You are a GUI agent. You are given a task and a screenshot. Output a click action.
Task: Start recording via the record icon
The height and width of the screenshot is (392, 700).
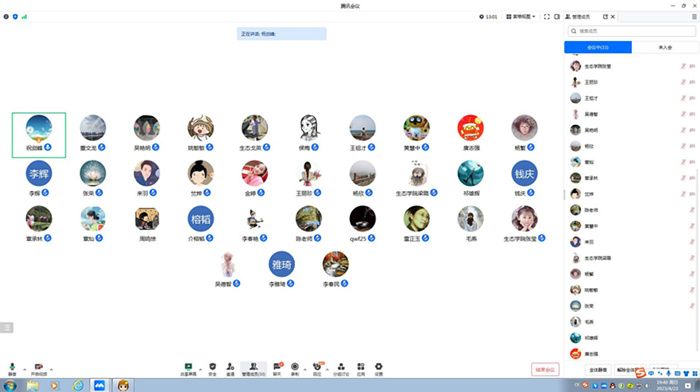(295, 369)
